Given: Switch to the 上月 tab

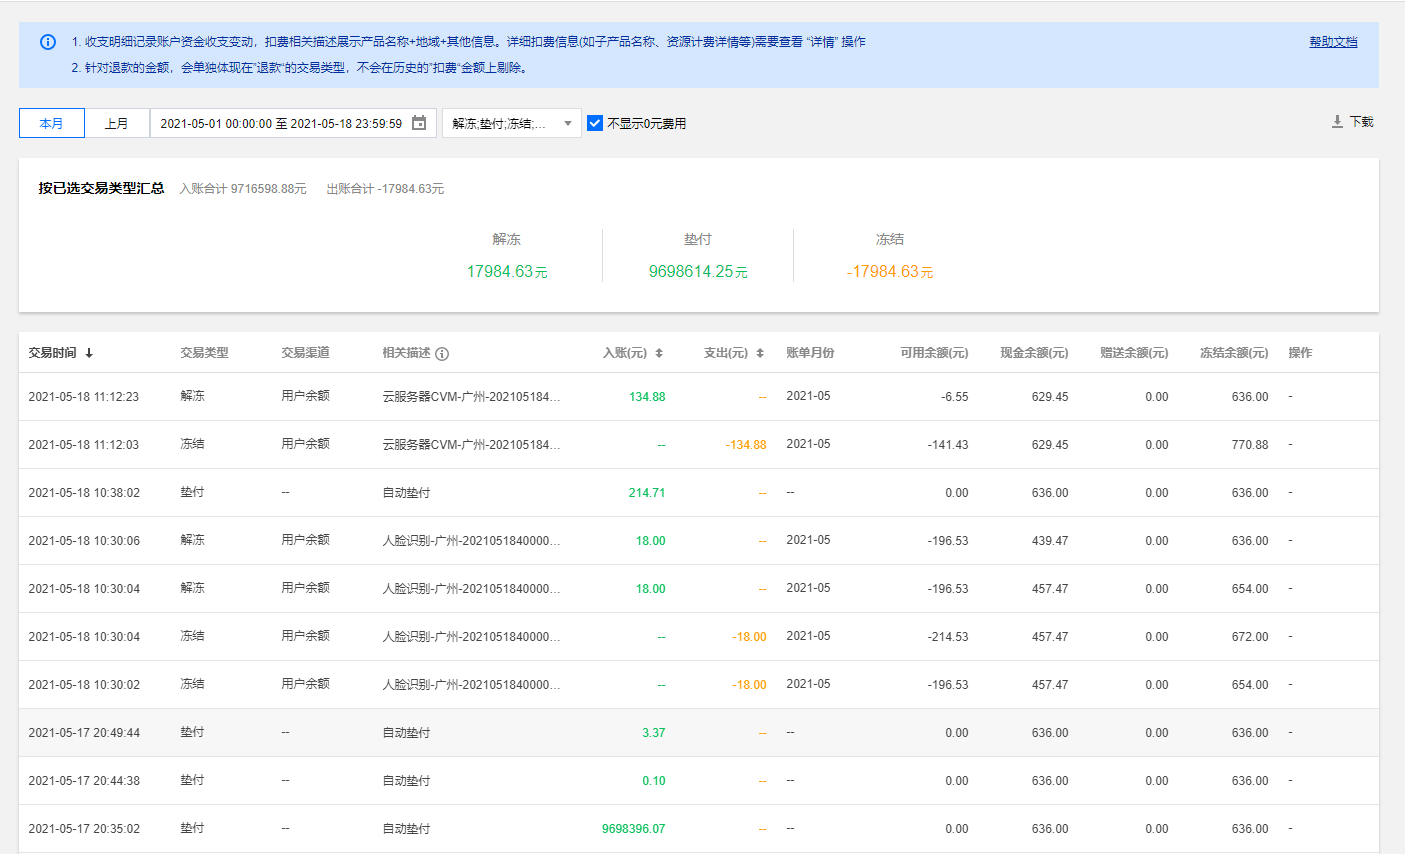Looking at the screenshot, I should [117, 123].
